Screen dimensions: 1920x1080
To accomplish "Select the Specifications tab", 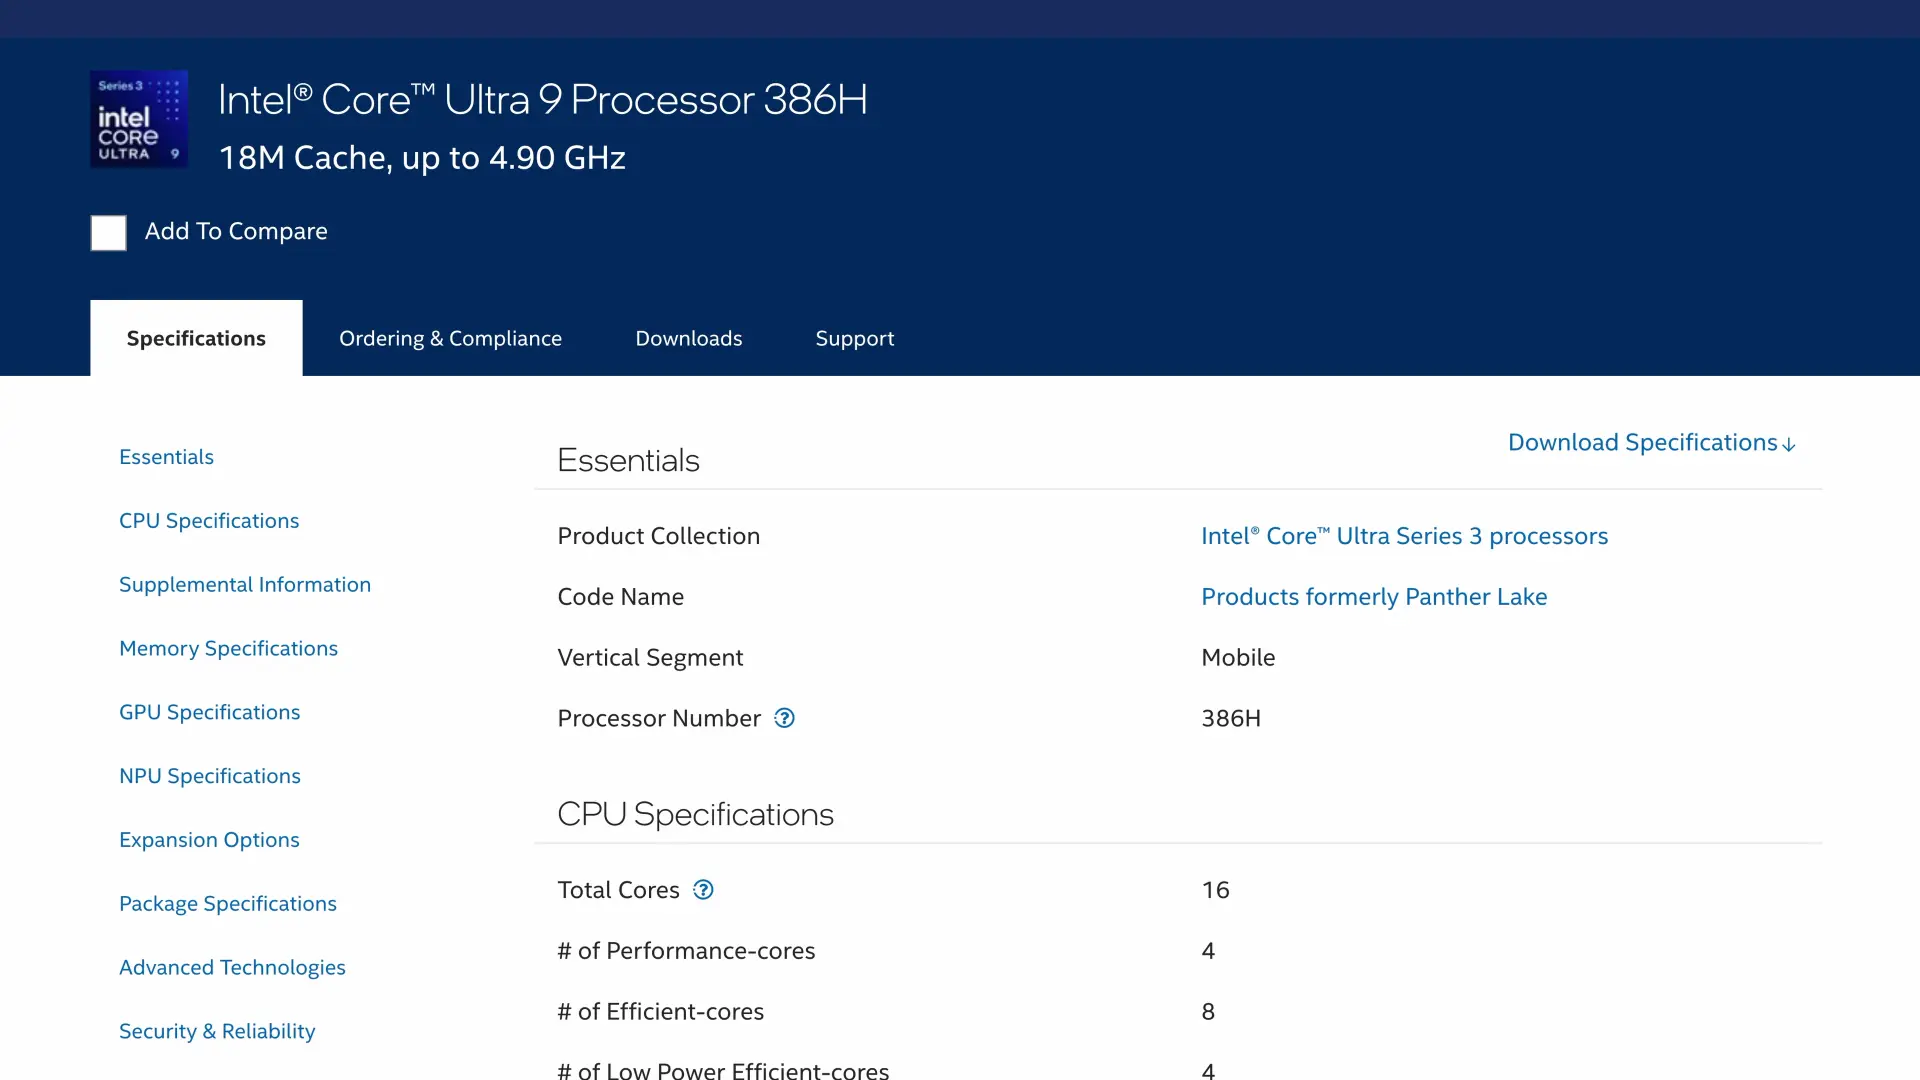I will pos(196,338).
